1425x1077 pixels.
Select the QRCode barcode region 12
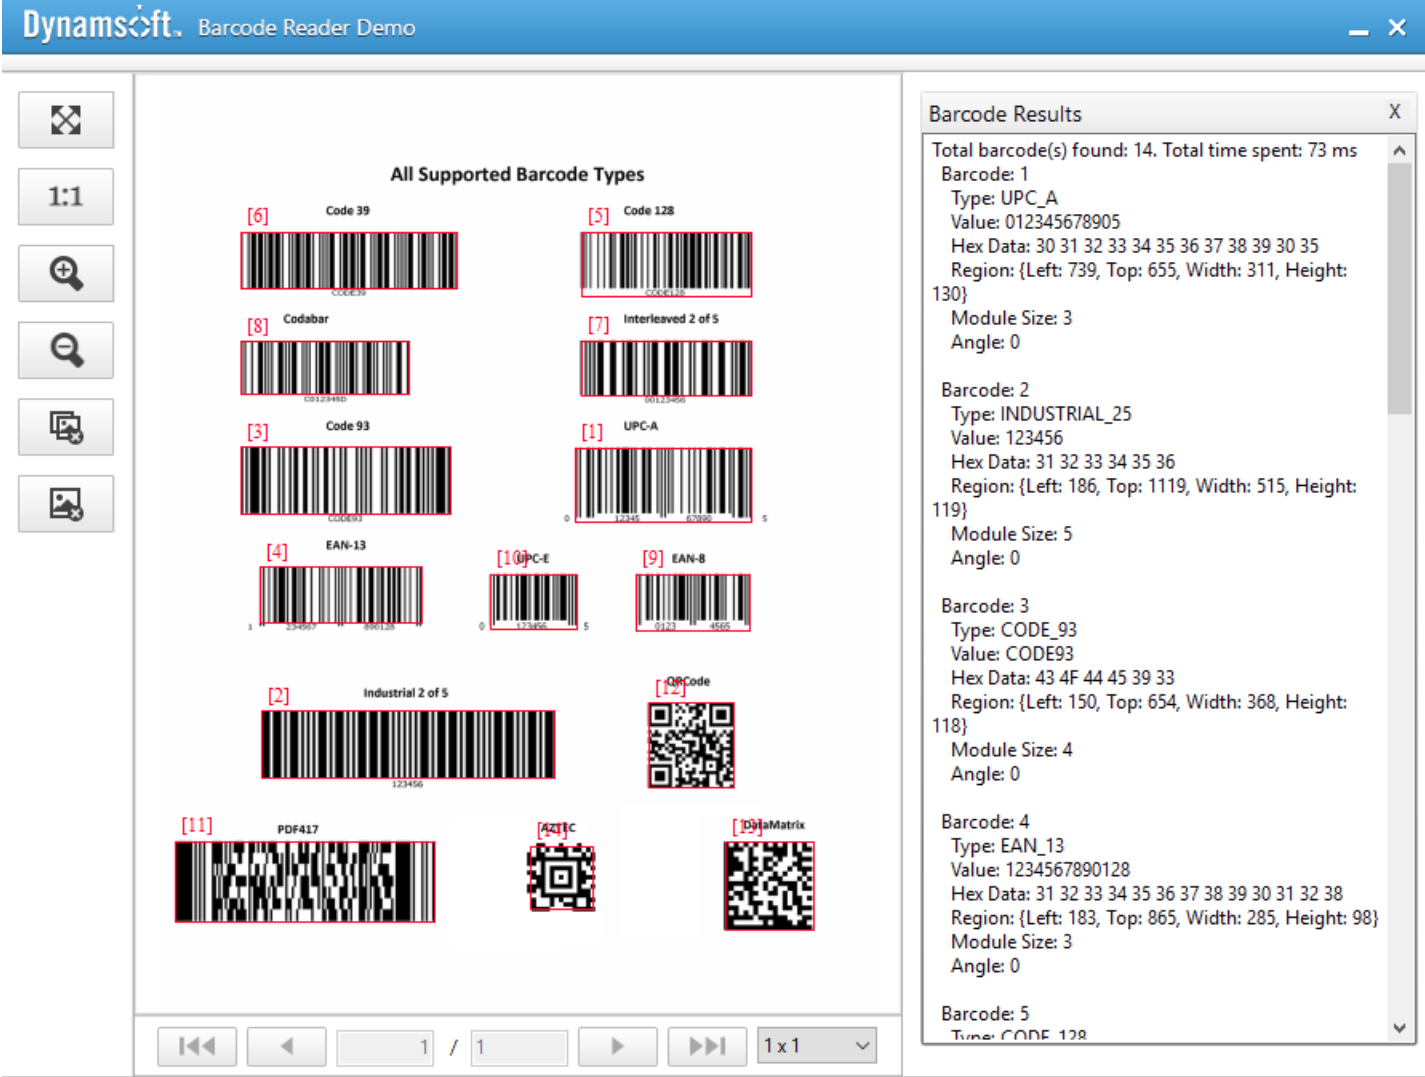pyautogui.click(x=690, y=744)
